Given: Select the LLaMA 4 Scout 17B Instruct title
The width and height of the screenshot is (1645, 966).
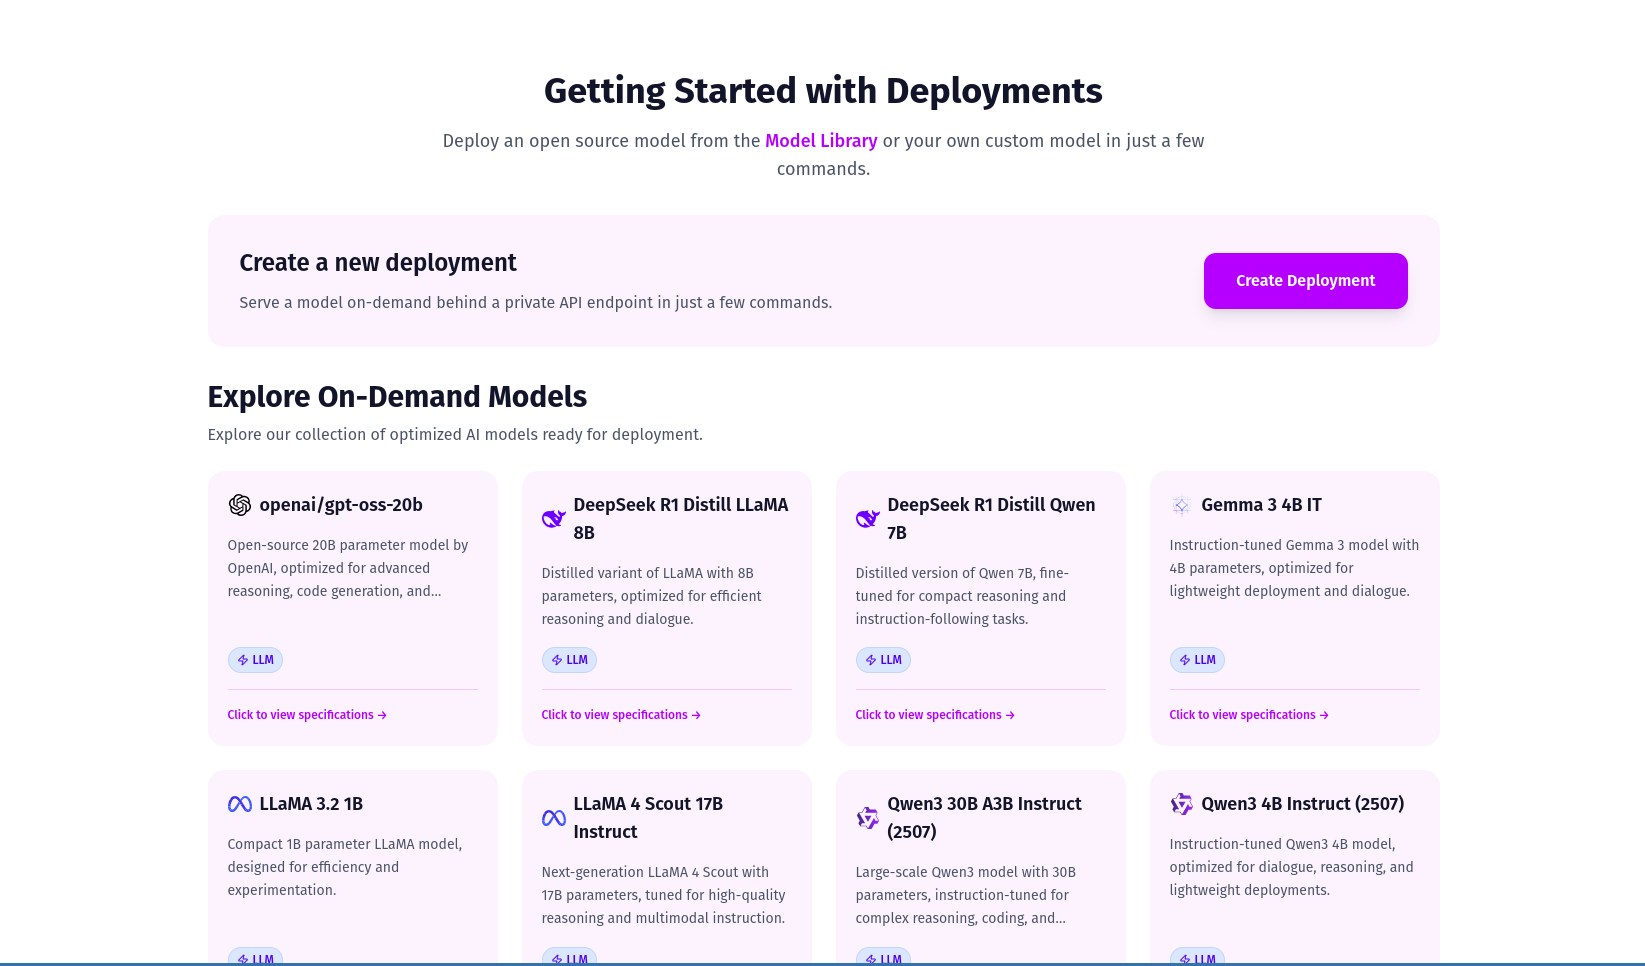Looking at the screenshot, I should 648,818.
